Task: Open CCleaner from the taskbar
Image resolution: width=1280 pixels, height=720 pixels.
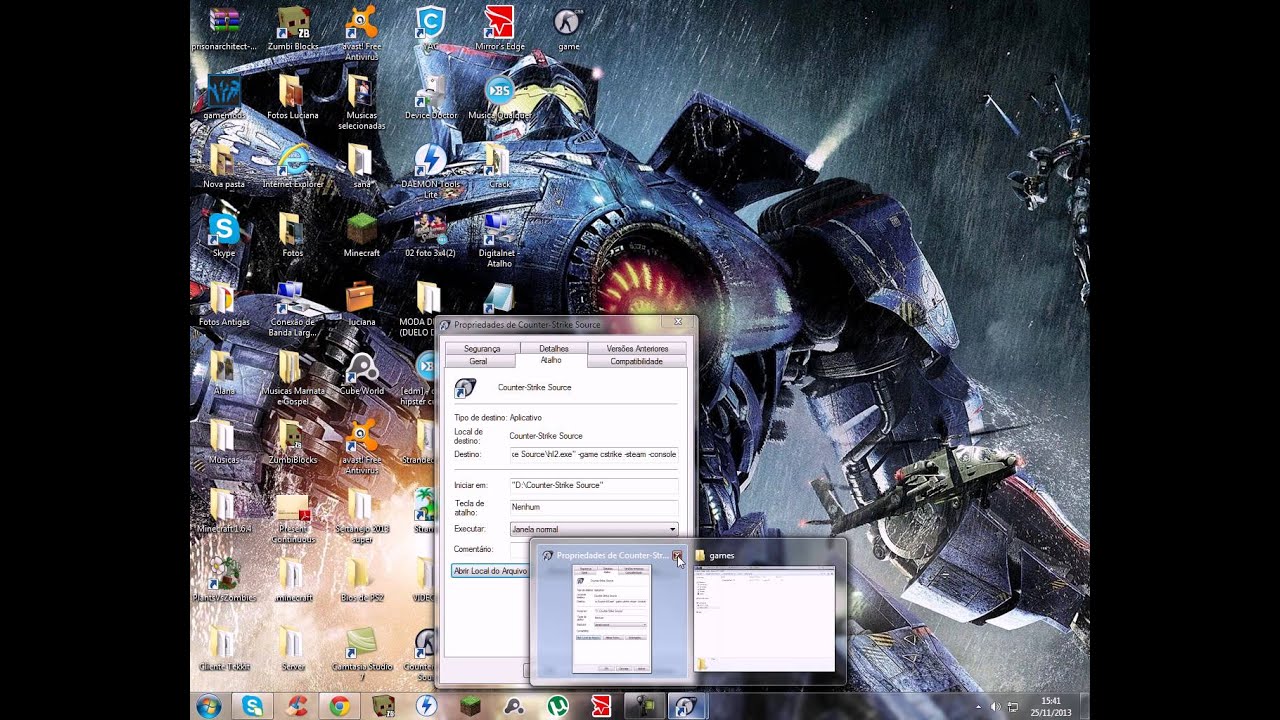Action: (x=296, y=706)
